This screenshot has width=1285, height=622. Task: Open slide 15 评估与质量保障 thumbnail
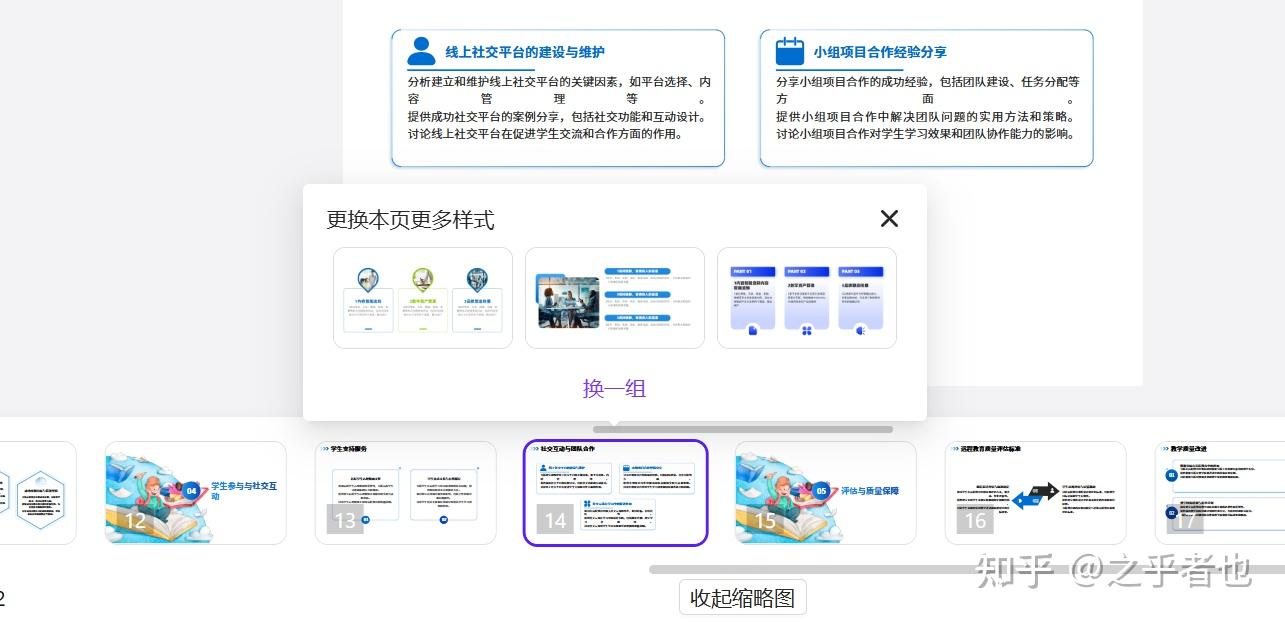(826, 492)
